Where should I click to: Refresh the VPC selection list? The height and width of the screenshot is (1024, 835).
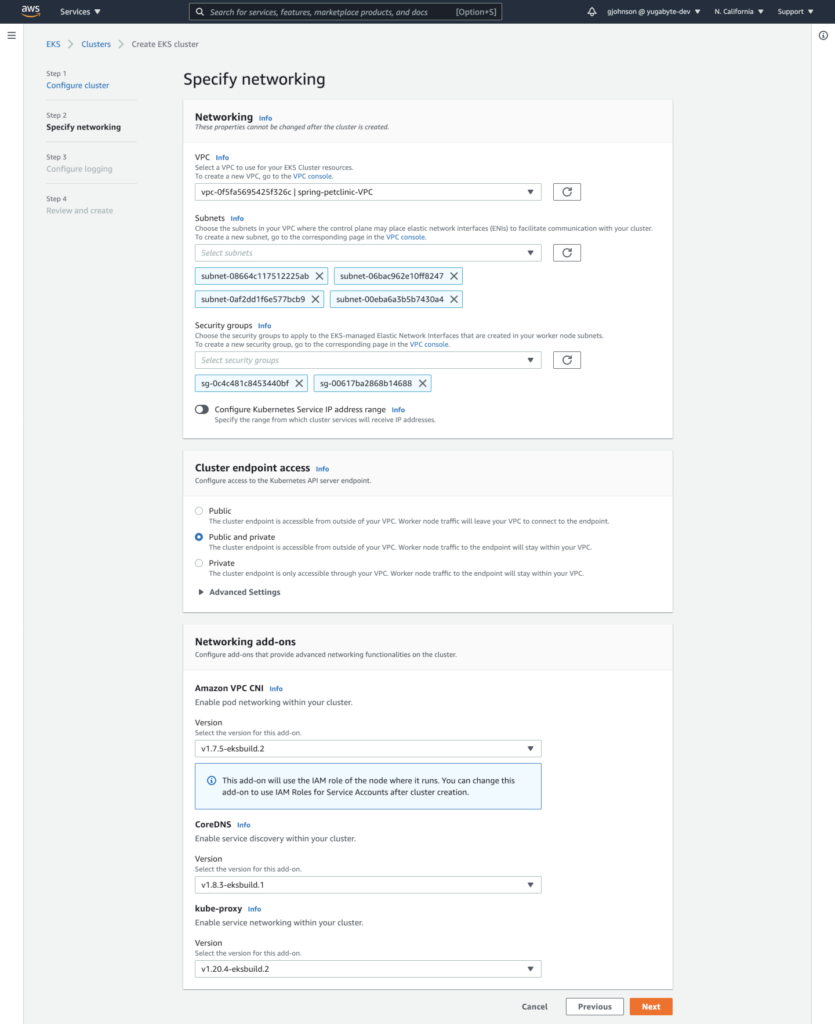[566, 191]
